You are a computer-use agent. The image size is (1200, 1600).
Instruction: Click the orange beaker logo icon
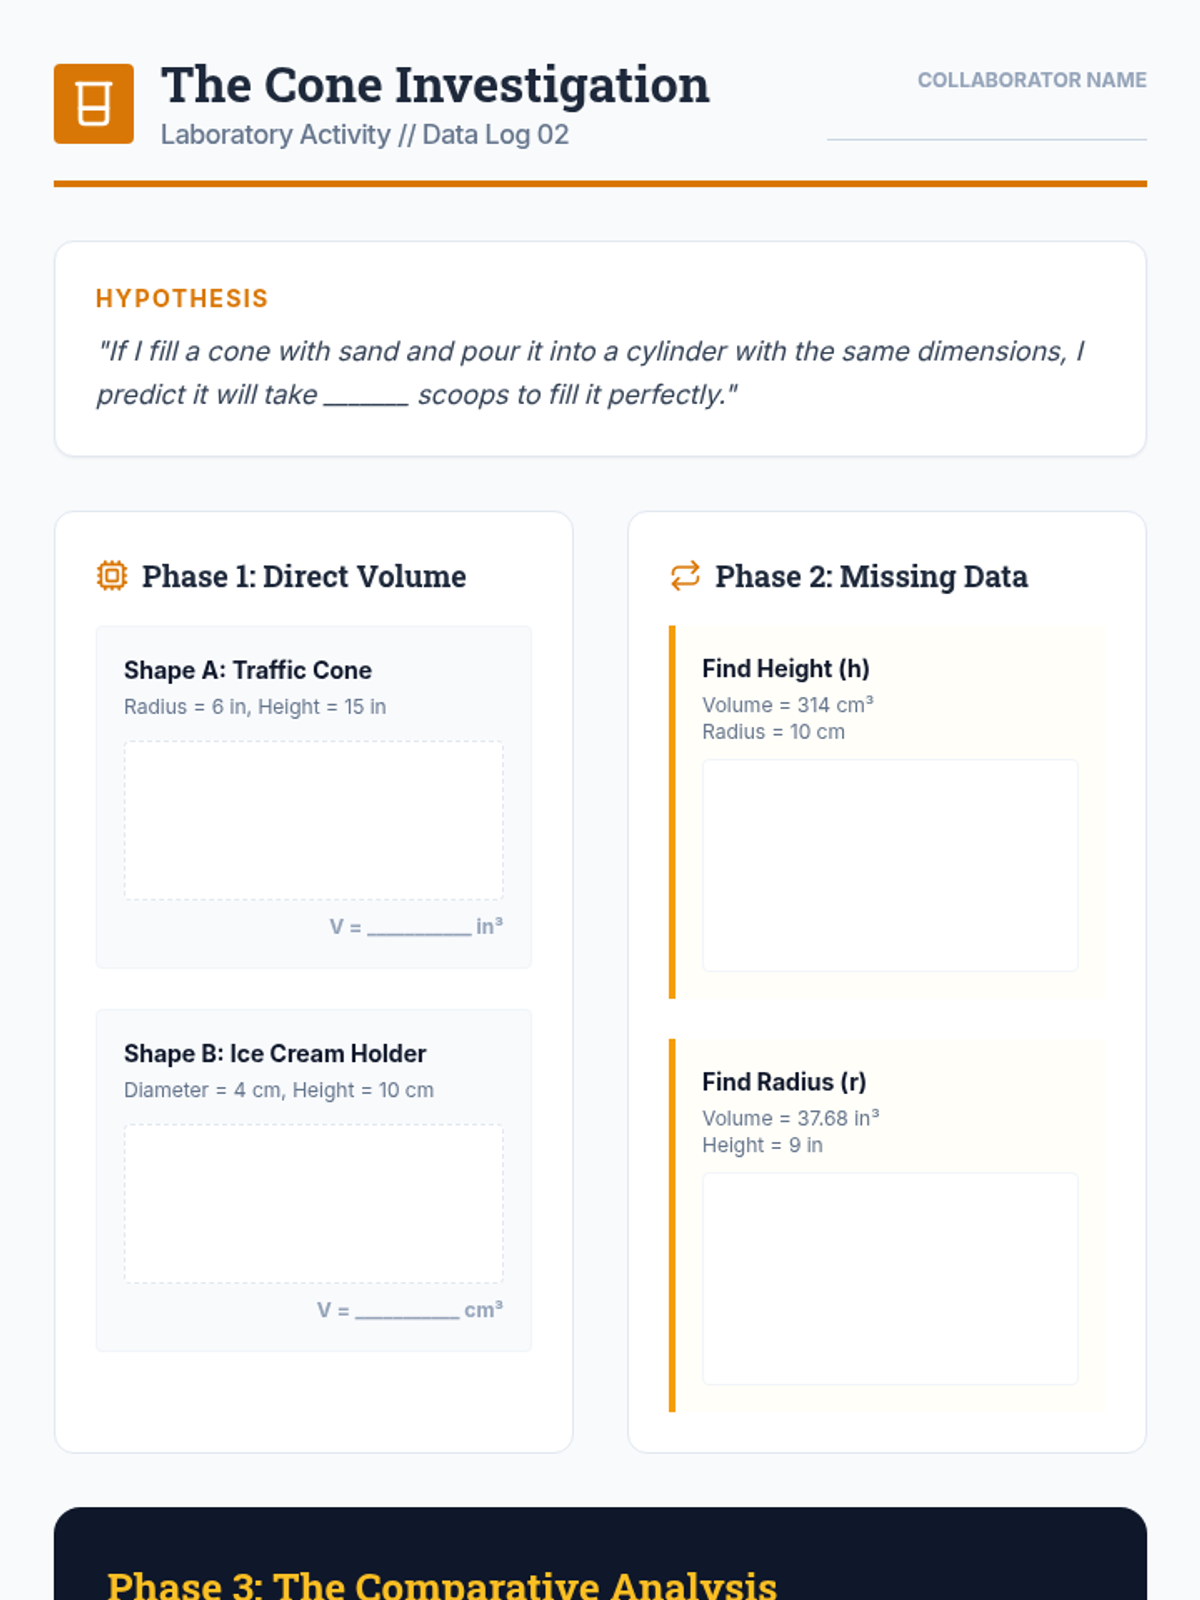(93, 104)
